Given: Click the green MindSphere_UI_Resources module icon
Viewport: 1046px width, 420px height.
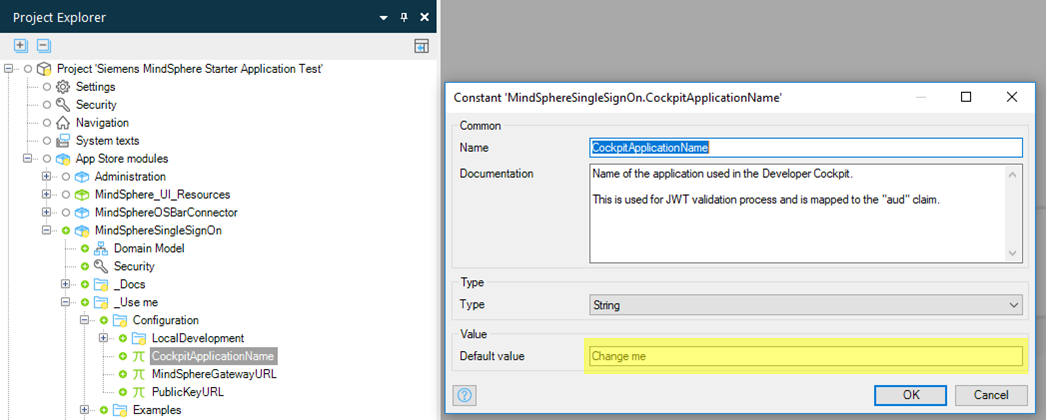Looking at the screenshot, I should tap(82, 195).
